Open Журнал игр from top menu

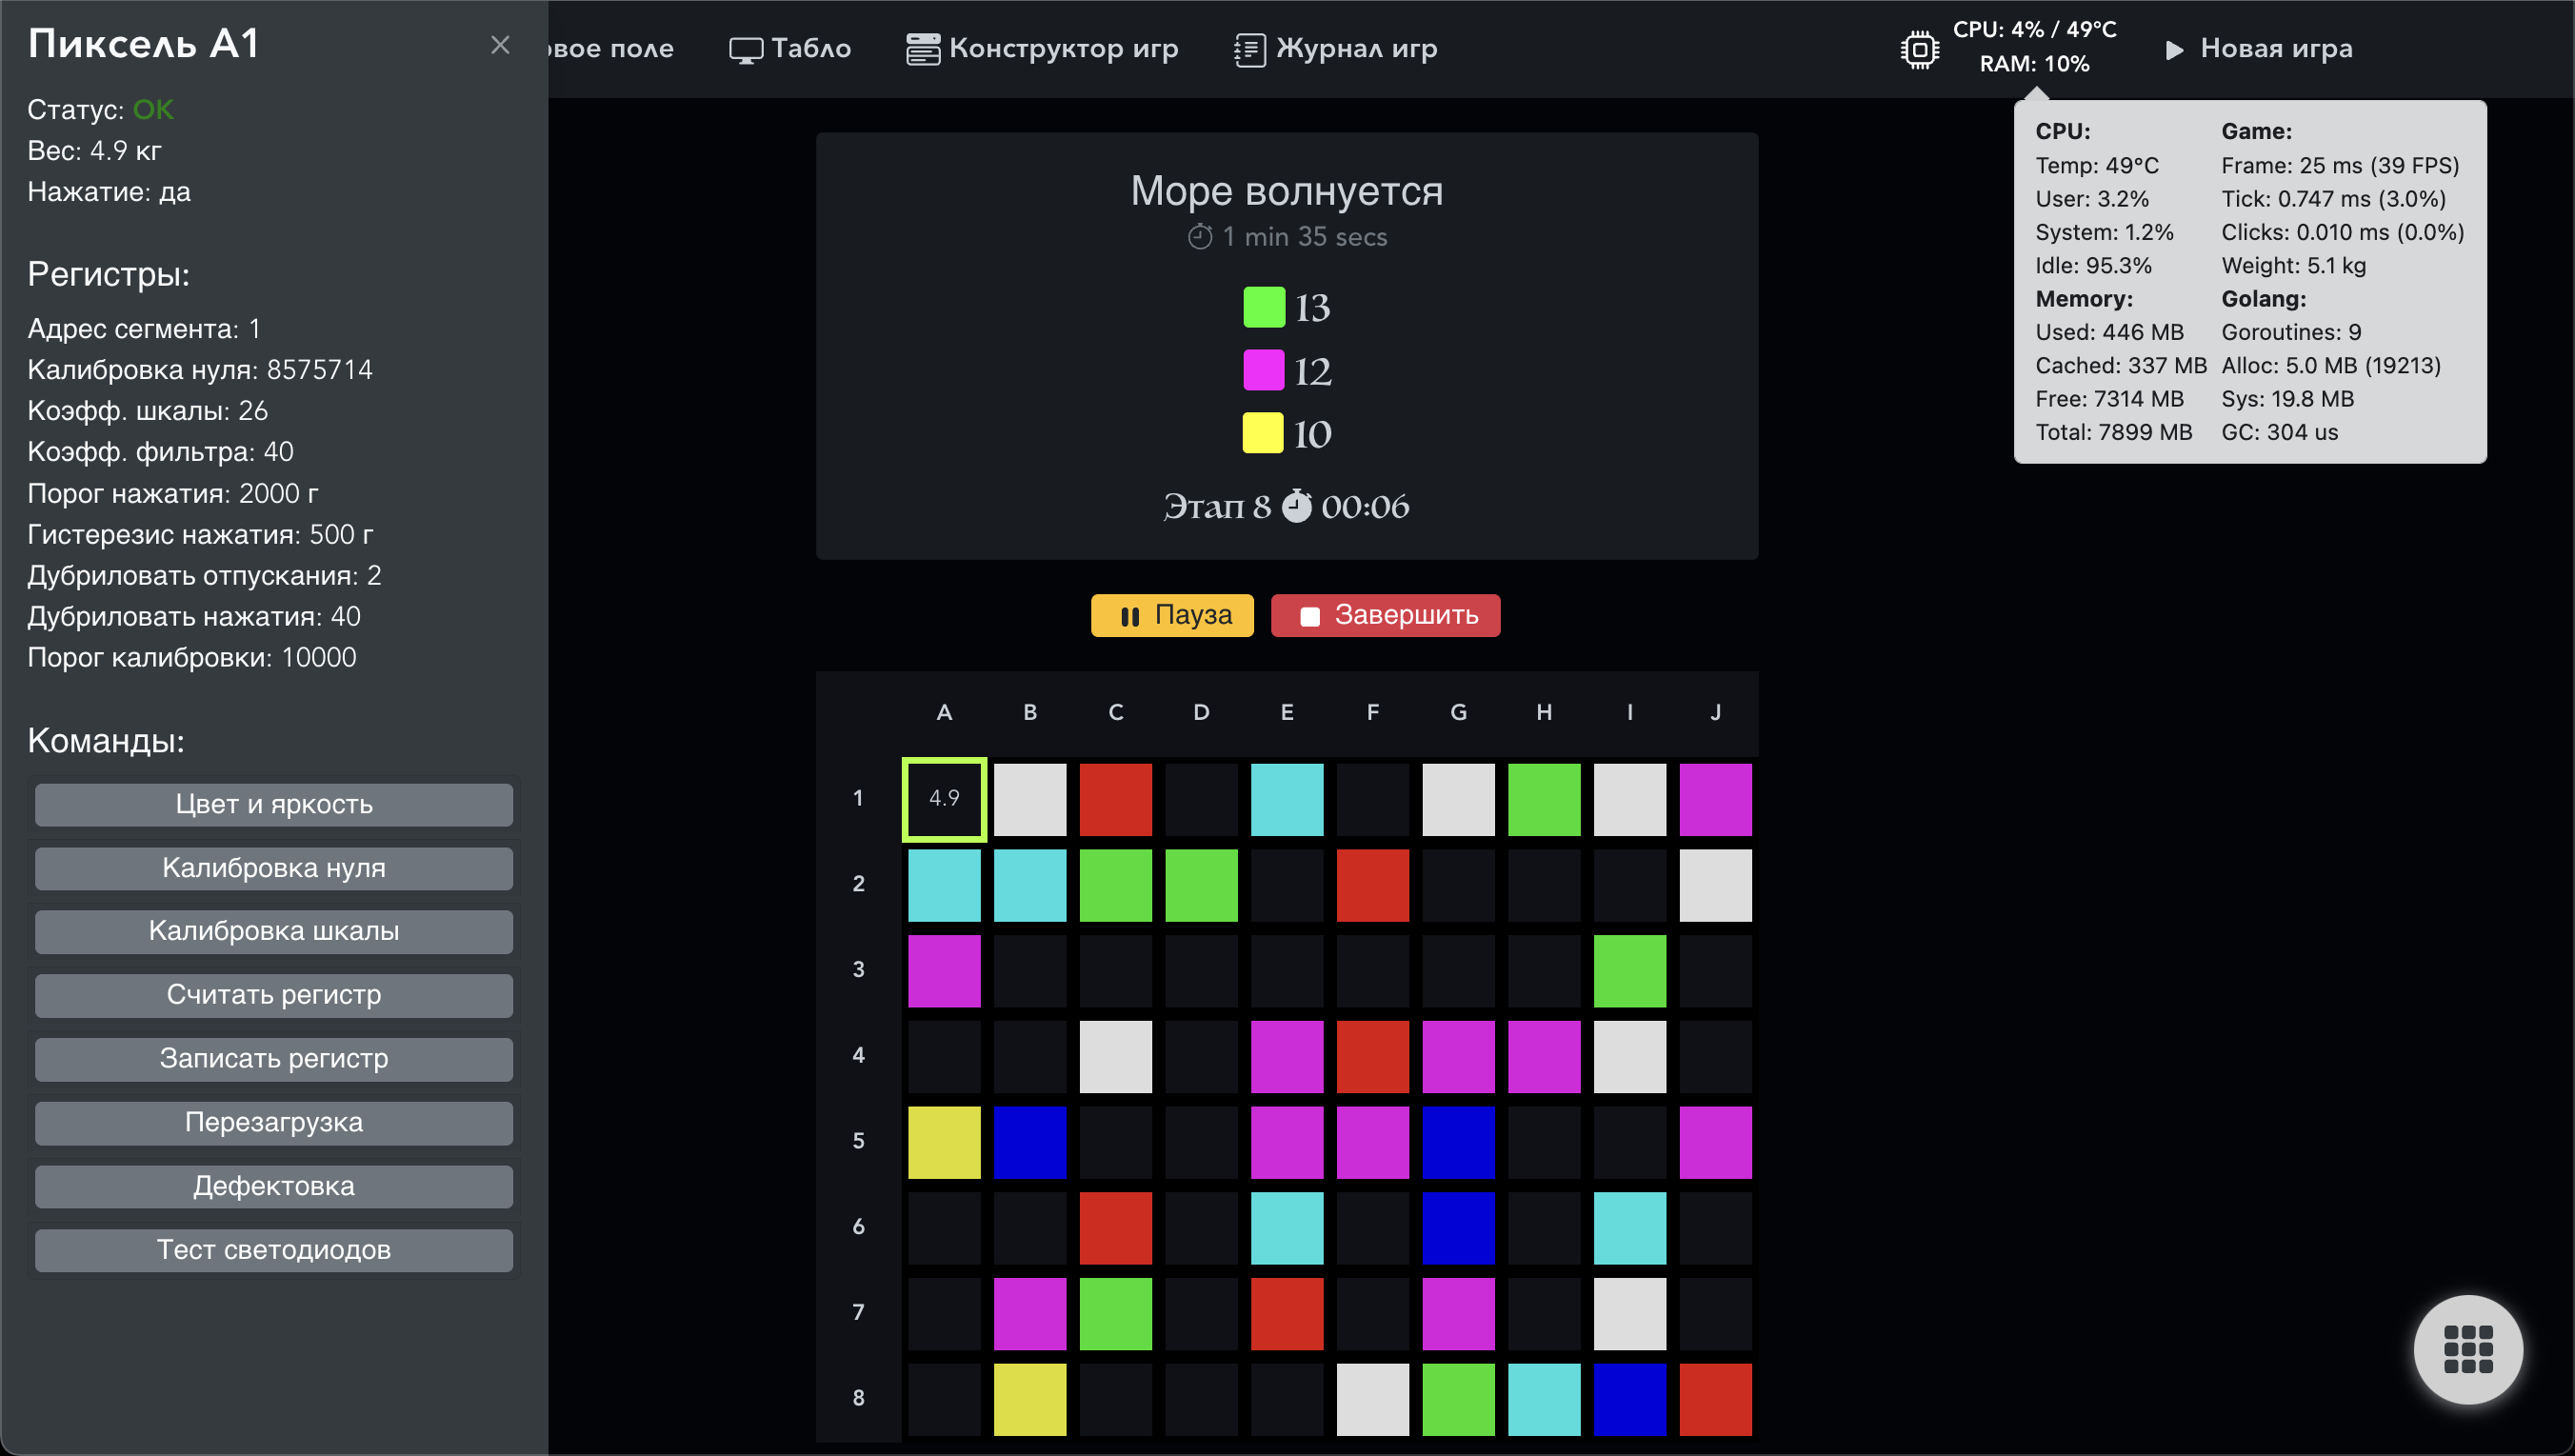click(x=1336, y=49)
